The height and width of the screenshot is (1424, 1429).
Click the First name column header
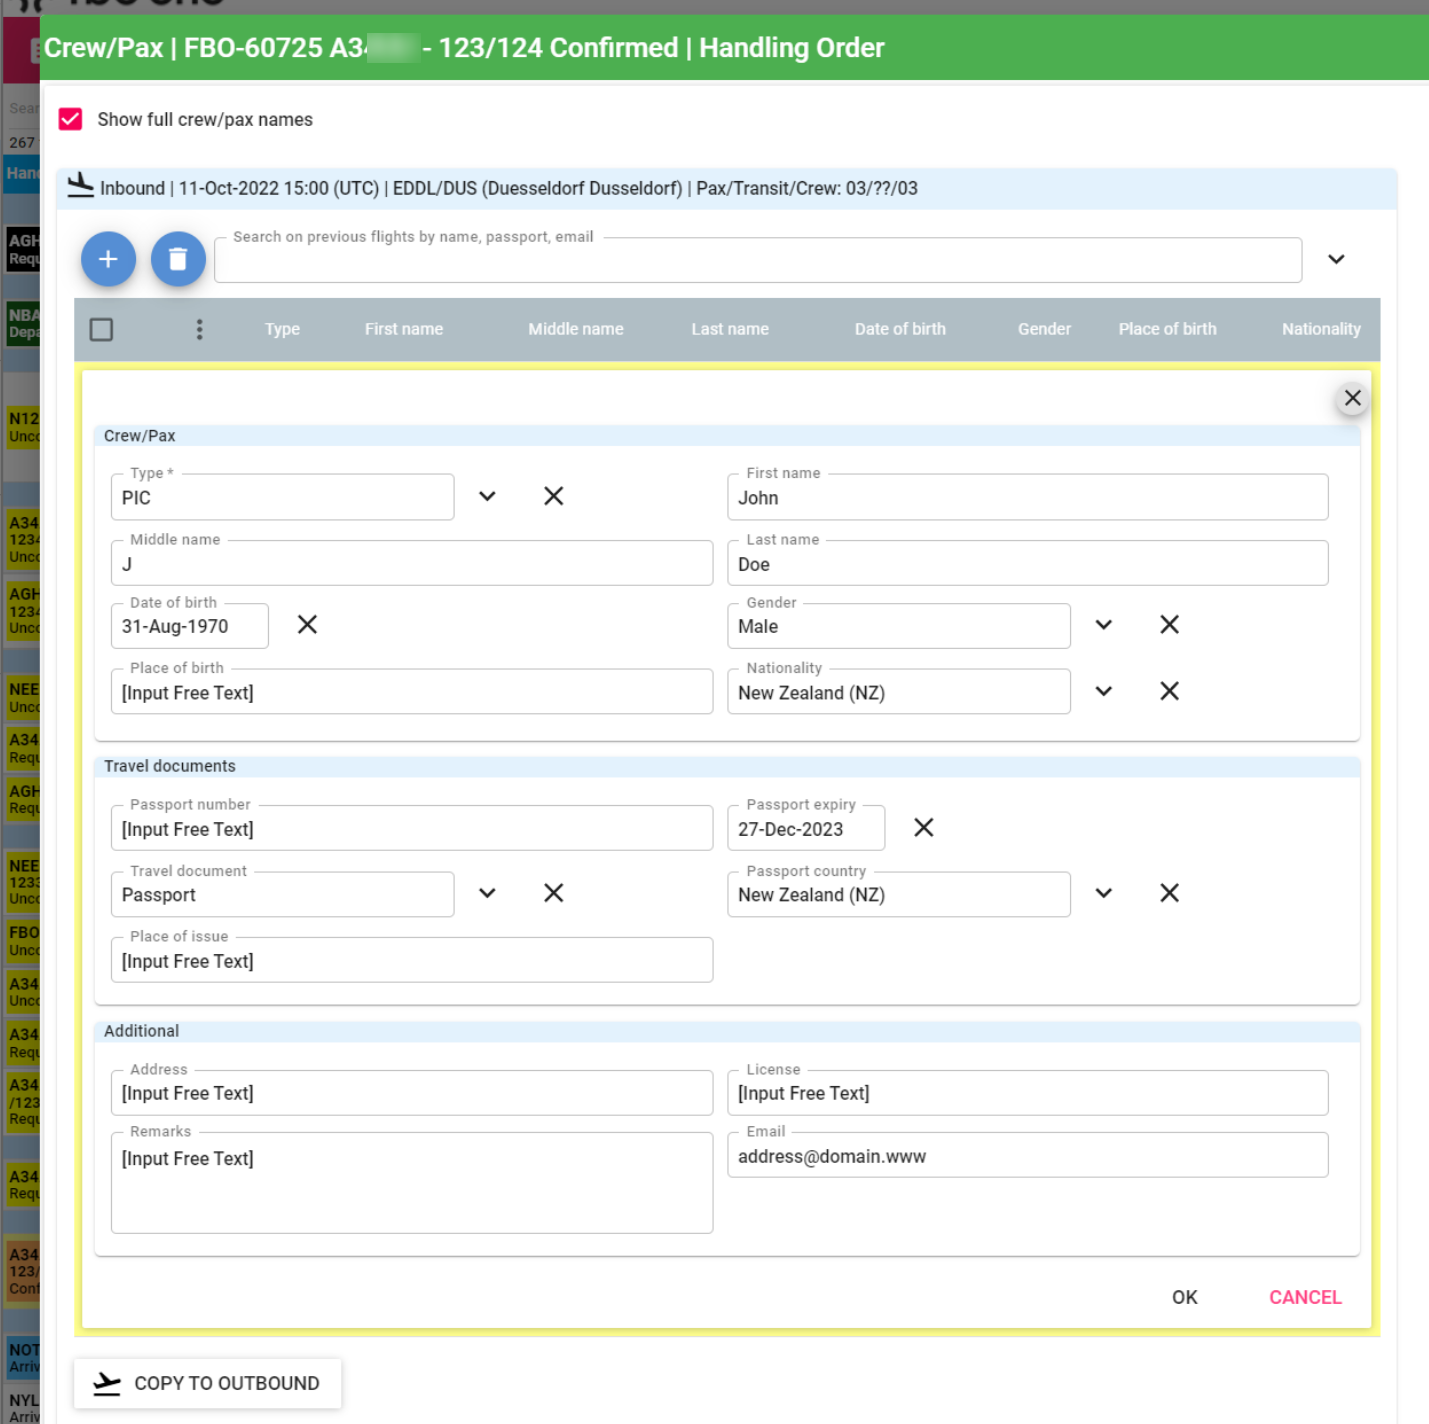(x=403, y=329)
